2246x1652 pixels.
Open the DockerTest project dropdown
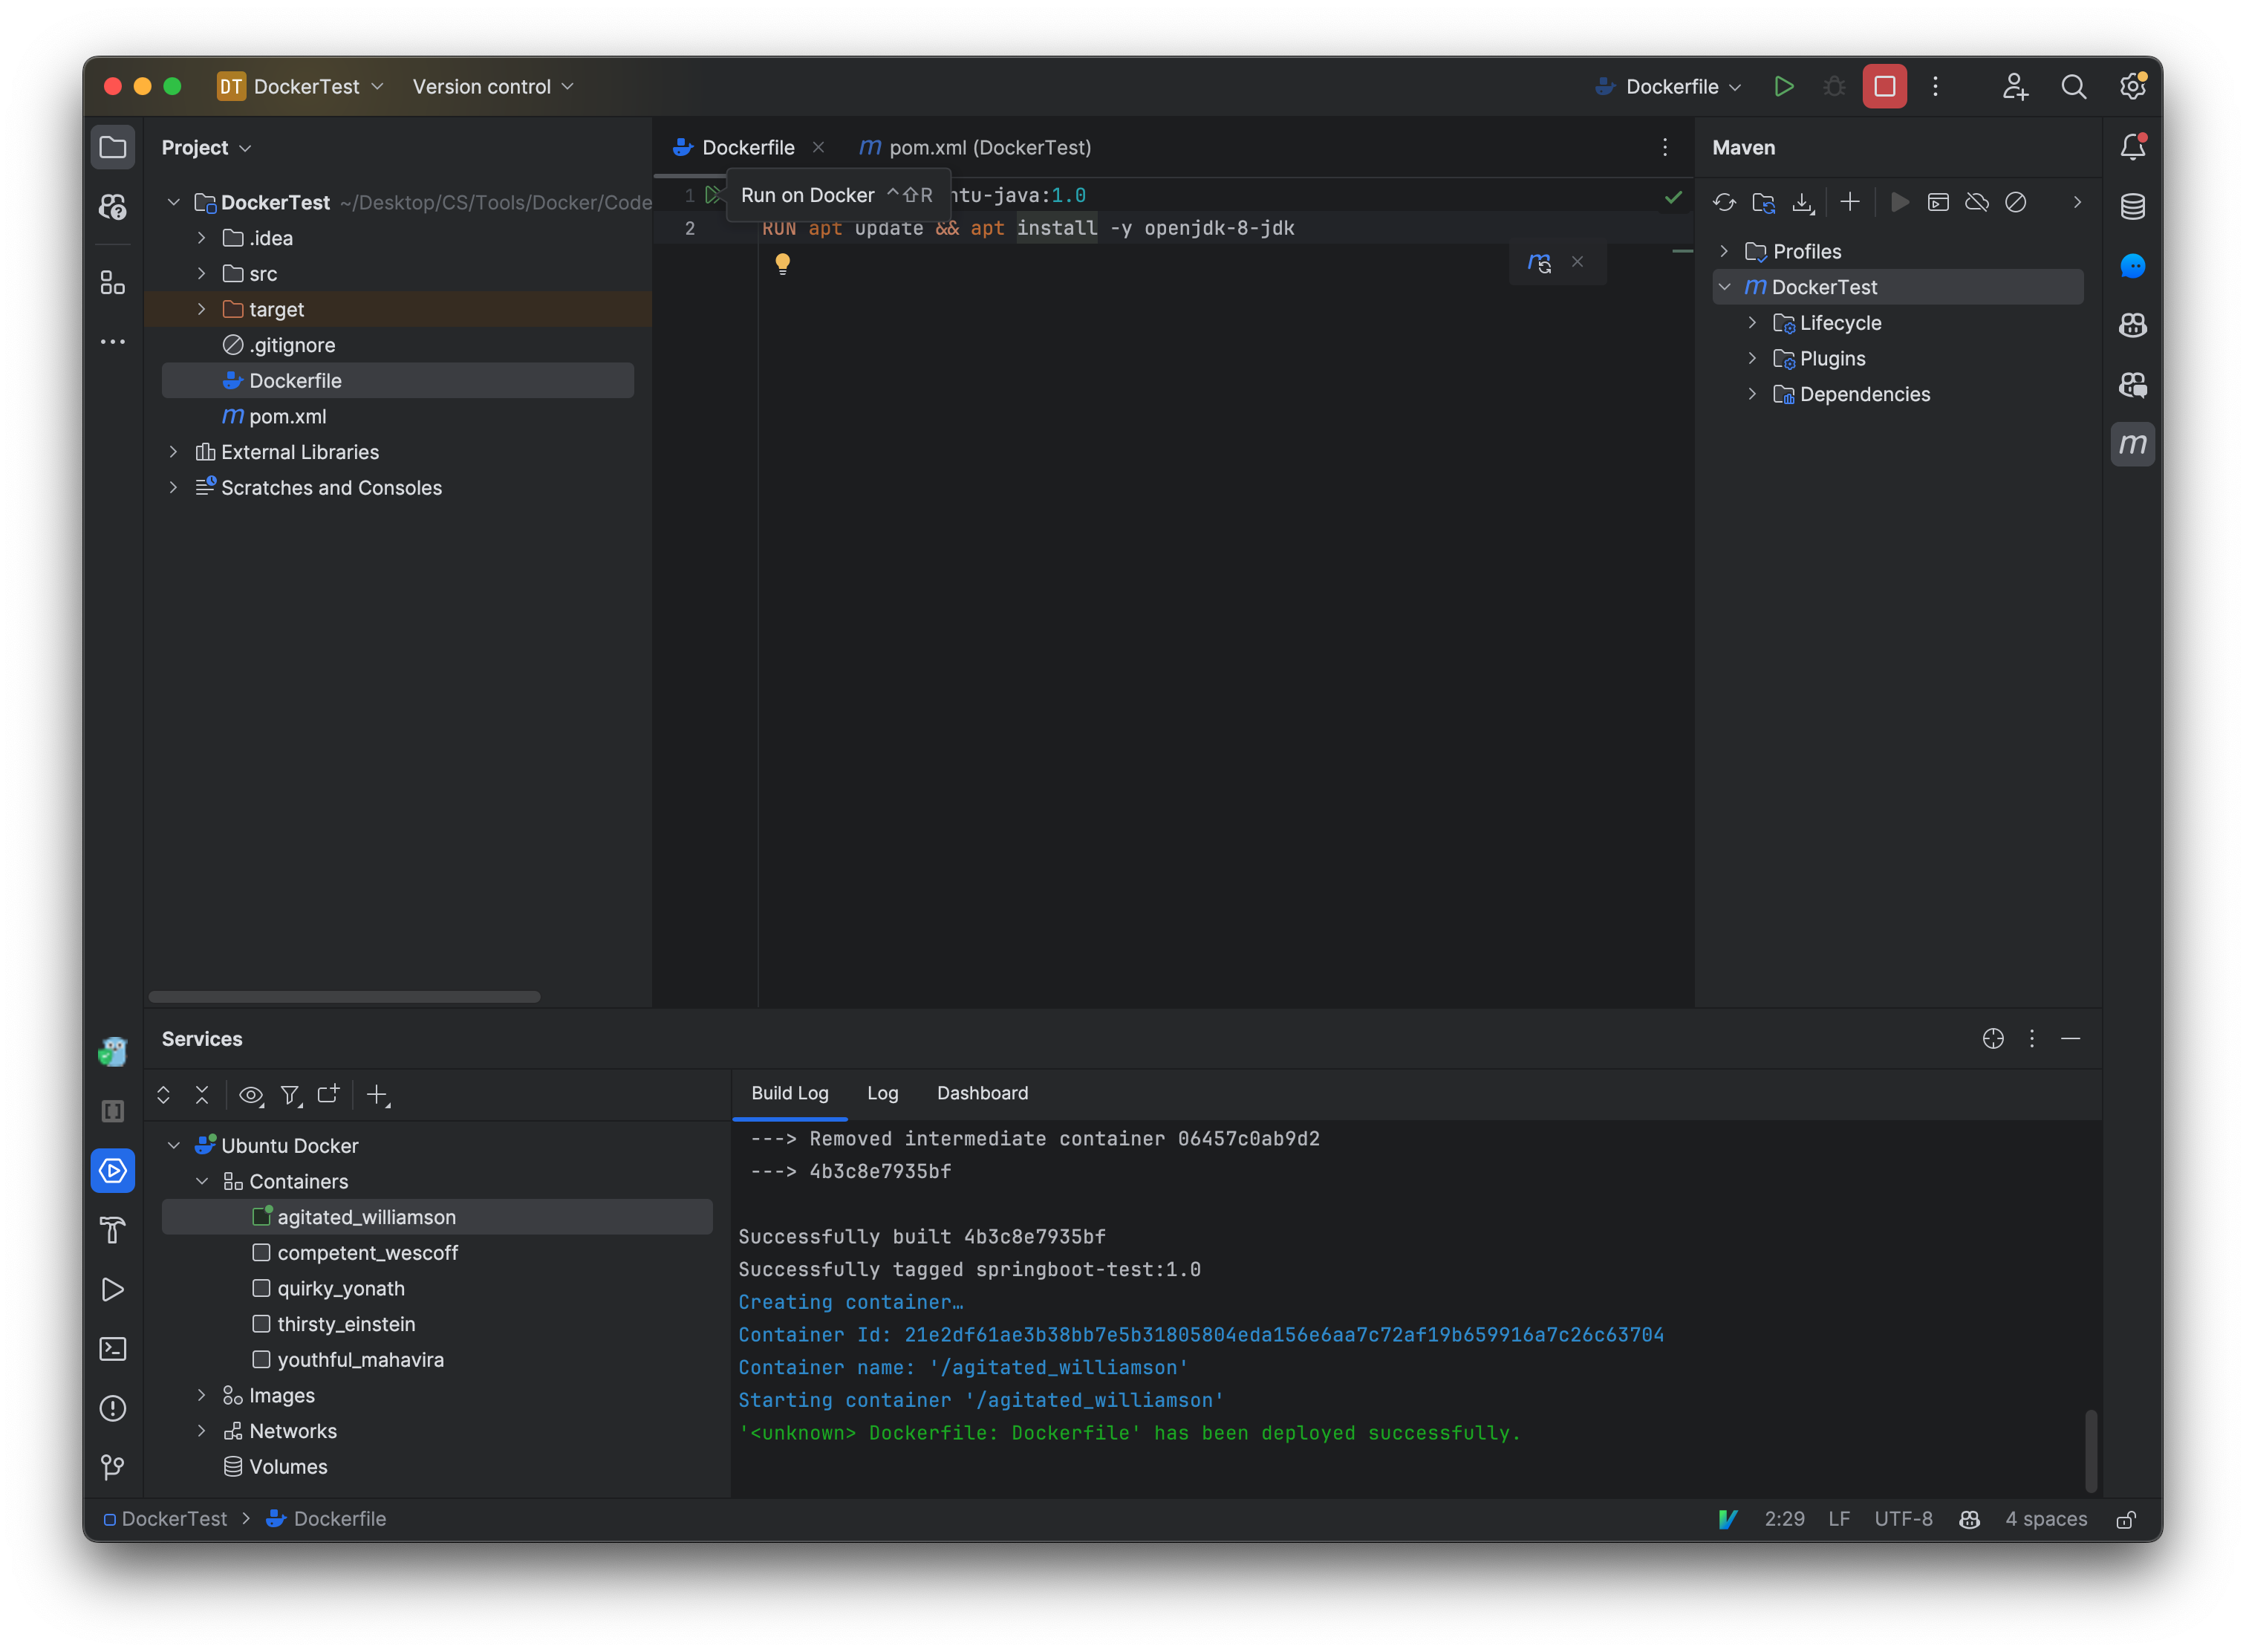point(300,87)
